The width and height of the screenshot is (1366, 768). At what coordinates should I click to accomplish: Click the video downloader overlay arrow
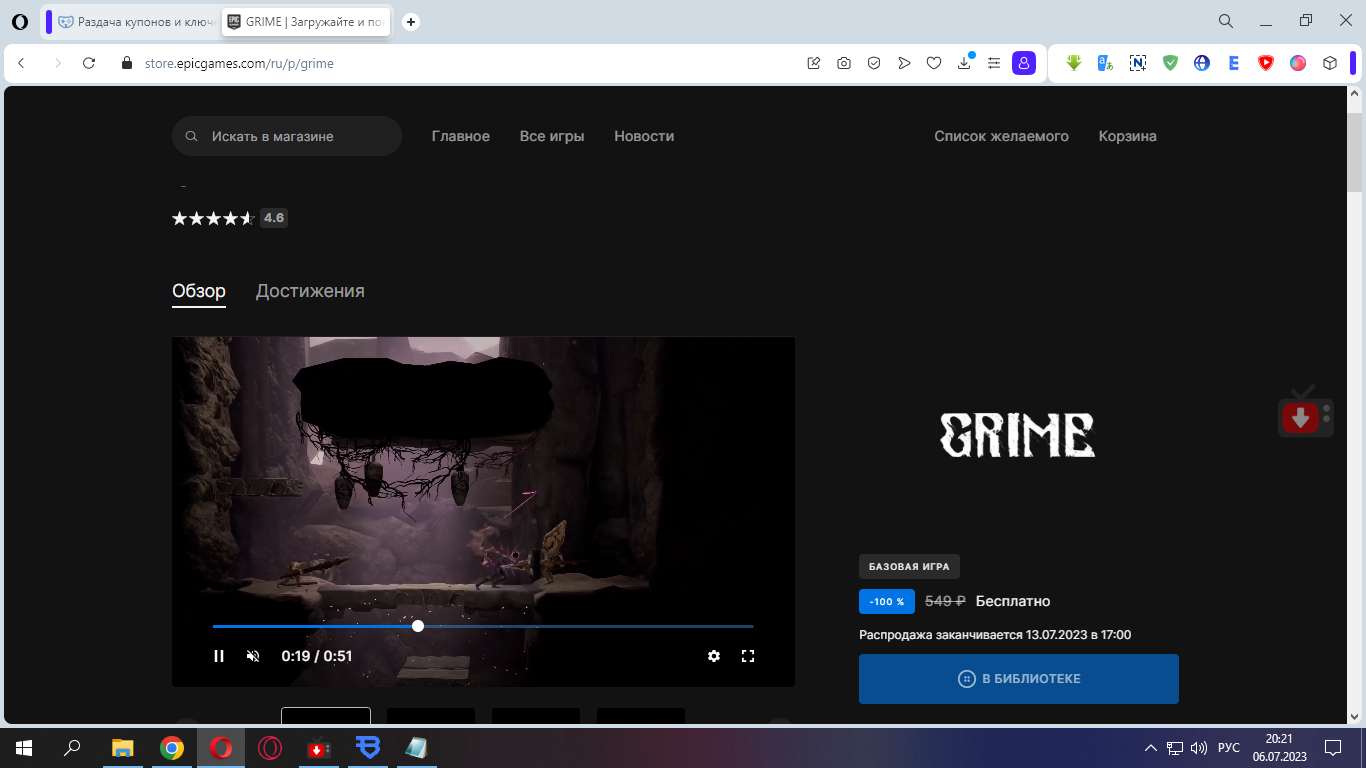click(x=1301, y=418)
